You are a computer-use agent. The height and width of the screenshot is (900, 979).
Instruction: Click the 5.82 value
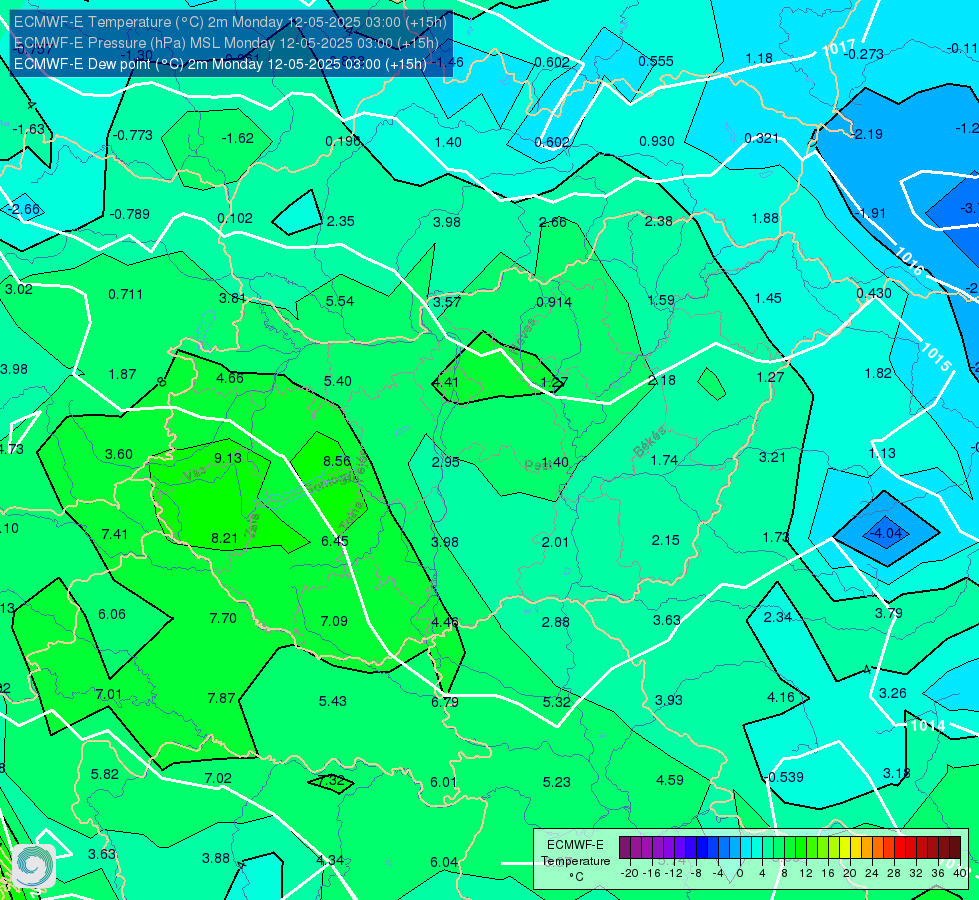click(105, 774)
